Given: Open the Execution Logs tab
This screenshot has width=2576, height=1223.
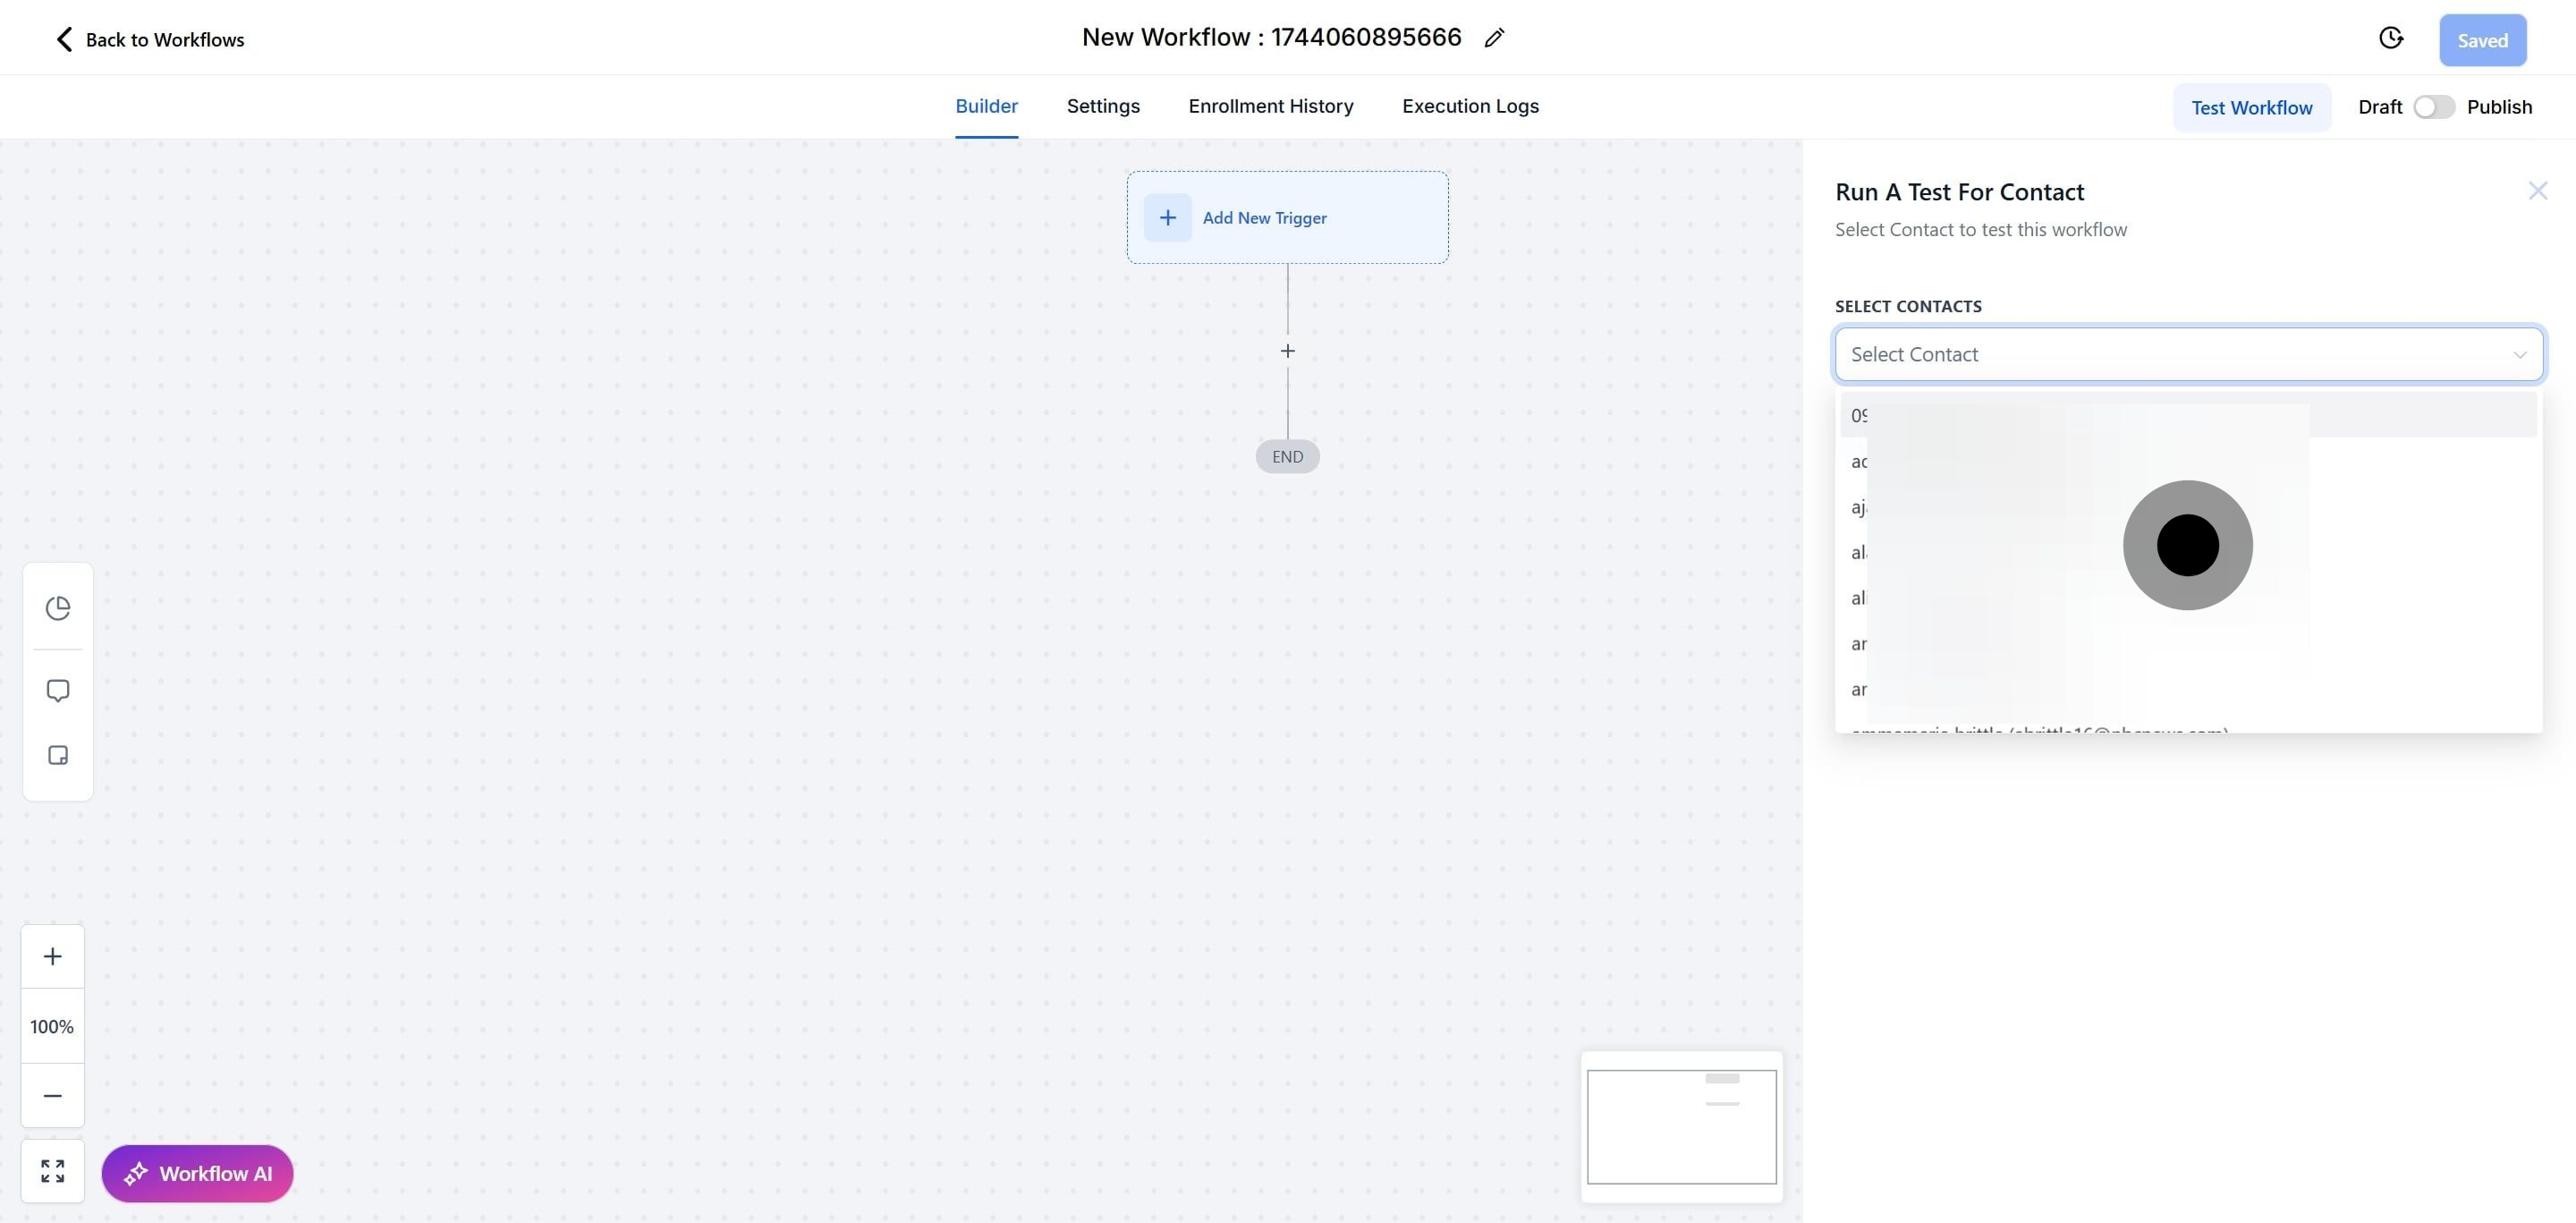Looking at the screenshot, I should click(x=1469, y=106).
